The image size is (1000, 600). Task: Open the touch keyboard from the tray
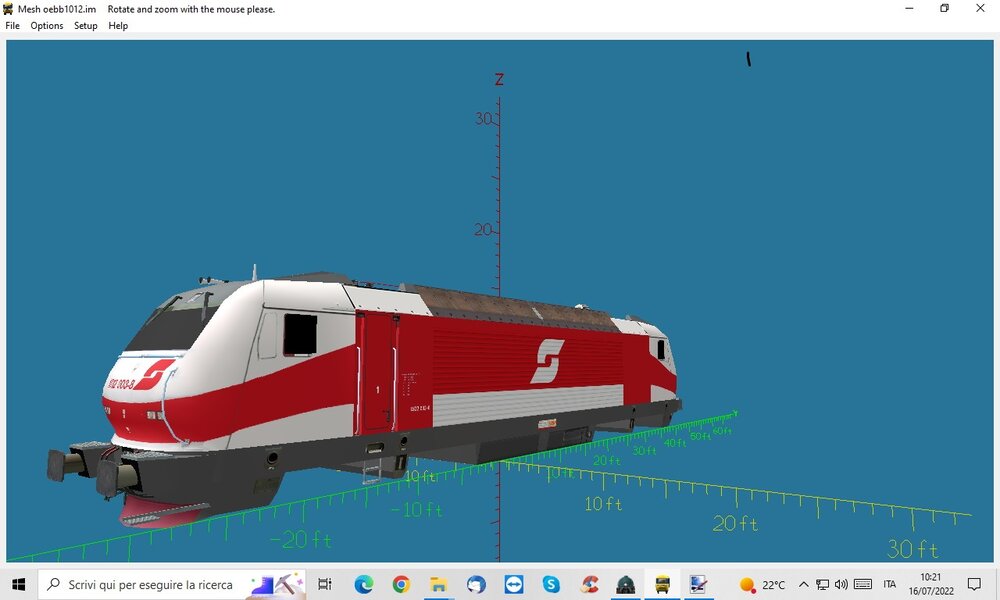pyautogui.click(x=863, y=584)
